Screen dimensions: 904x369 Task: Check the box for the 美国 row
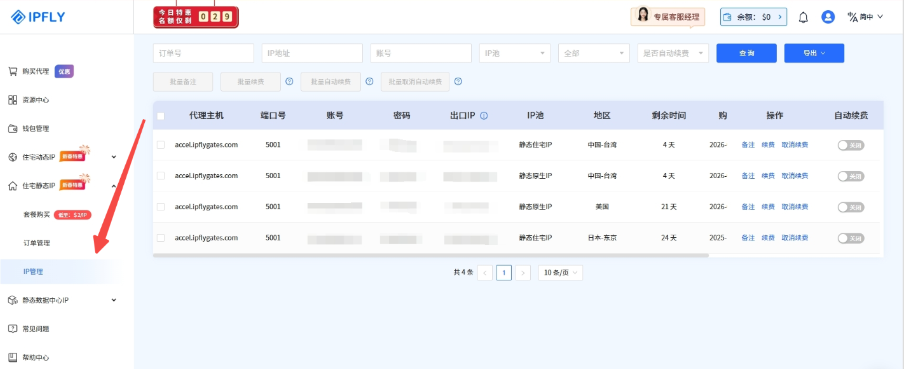(161, 206)
